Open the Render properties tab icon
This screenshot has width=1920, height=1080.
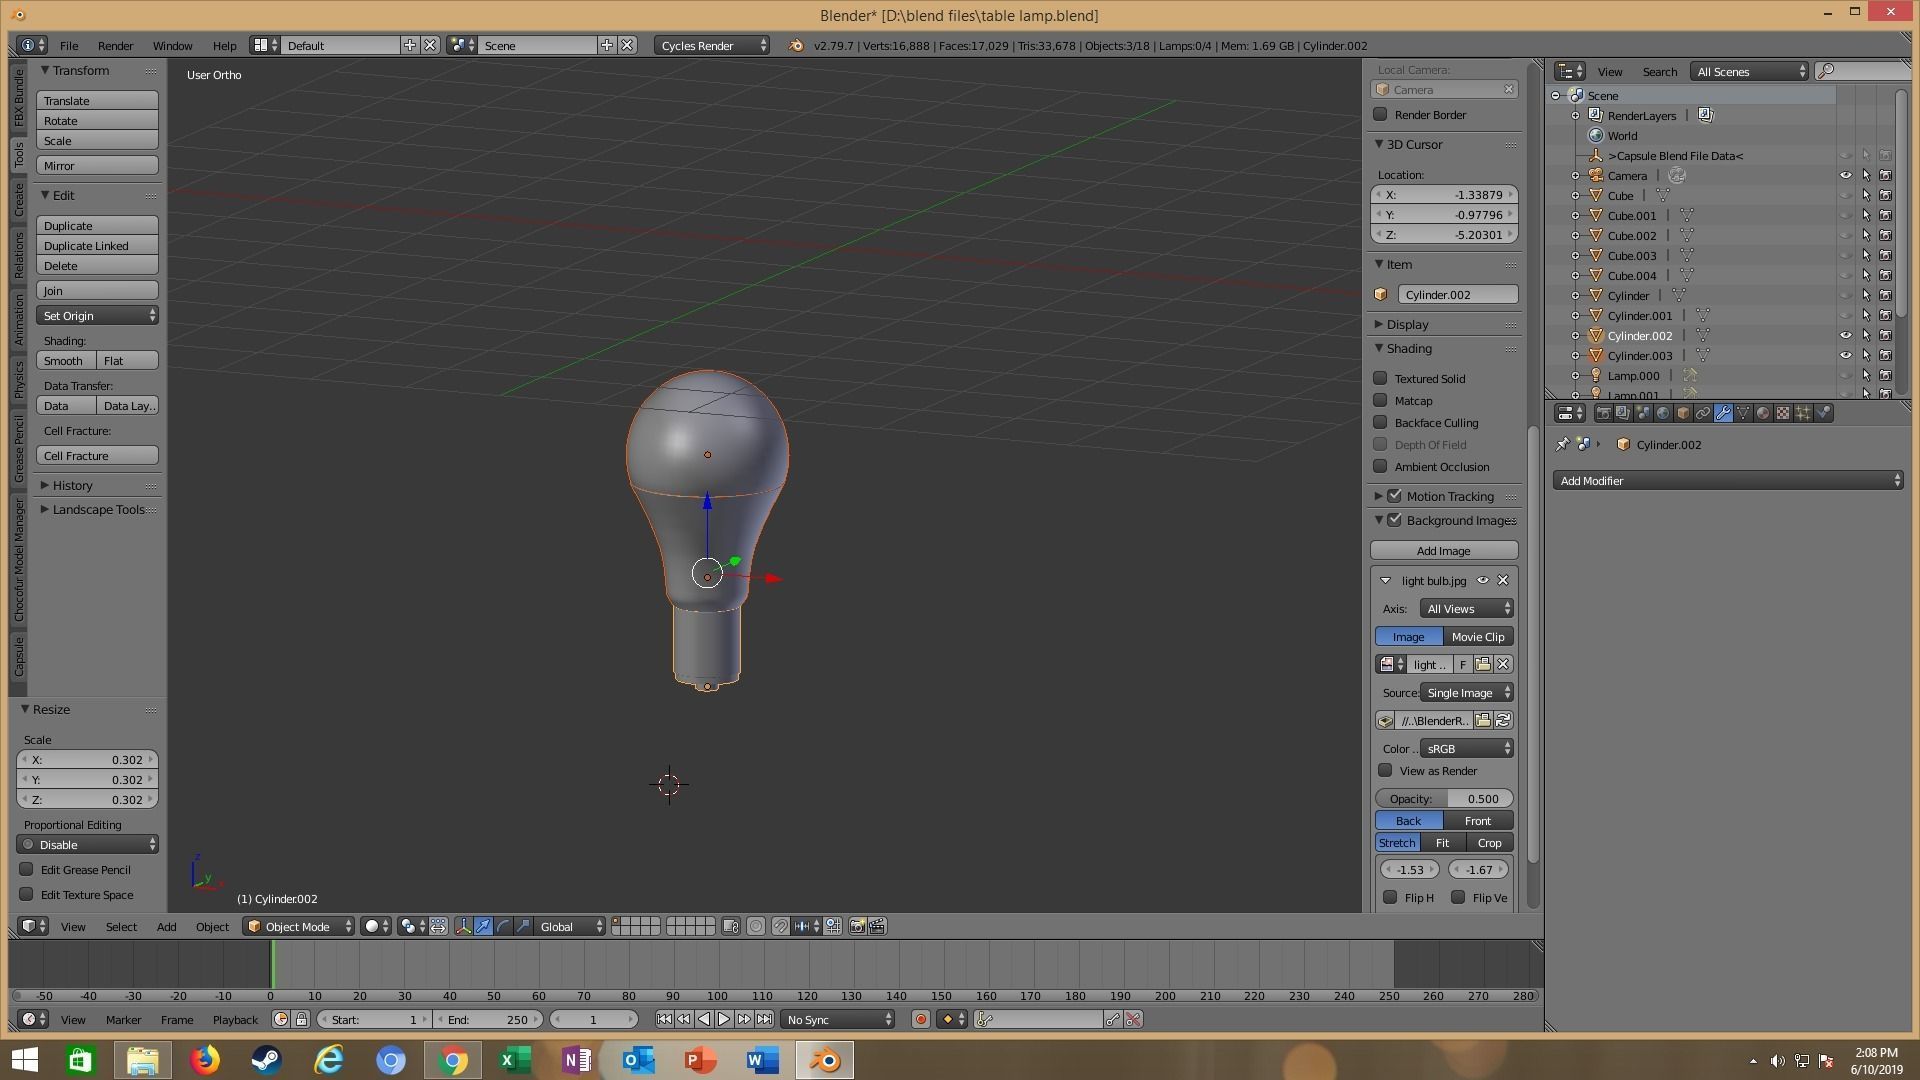(x=1604, y=413)
